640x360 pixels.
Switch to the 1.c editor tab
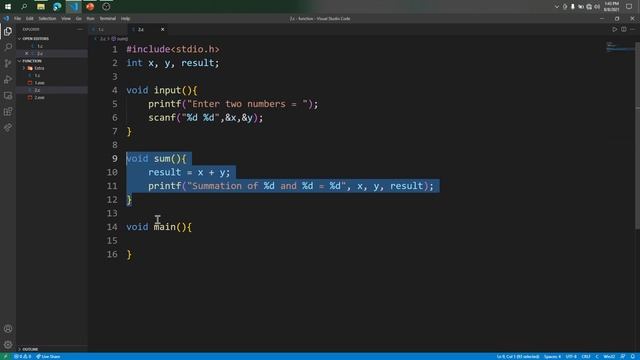(109, 29)
